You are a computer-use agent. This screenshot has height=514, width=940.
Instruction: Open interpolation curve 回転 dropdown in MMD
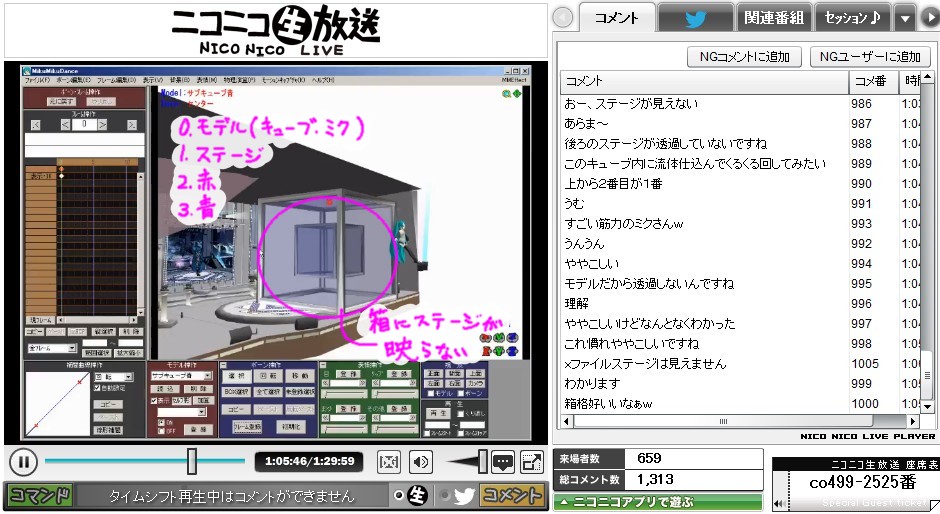tap(113, 377)
